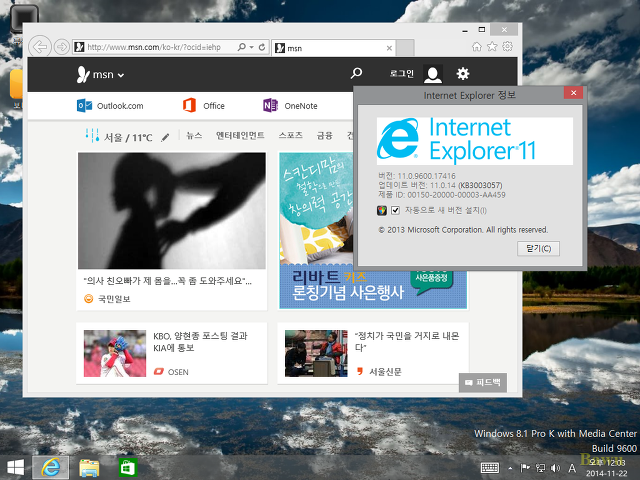Click the network tray icon

point(540,468)
